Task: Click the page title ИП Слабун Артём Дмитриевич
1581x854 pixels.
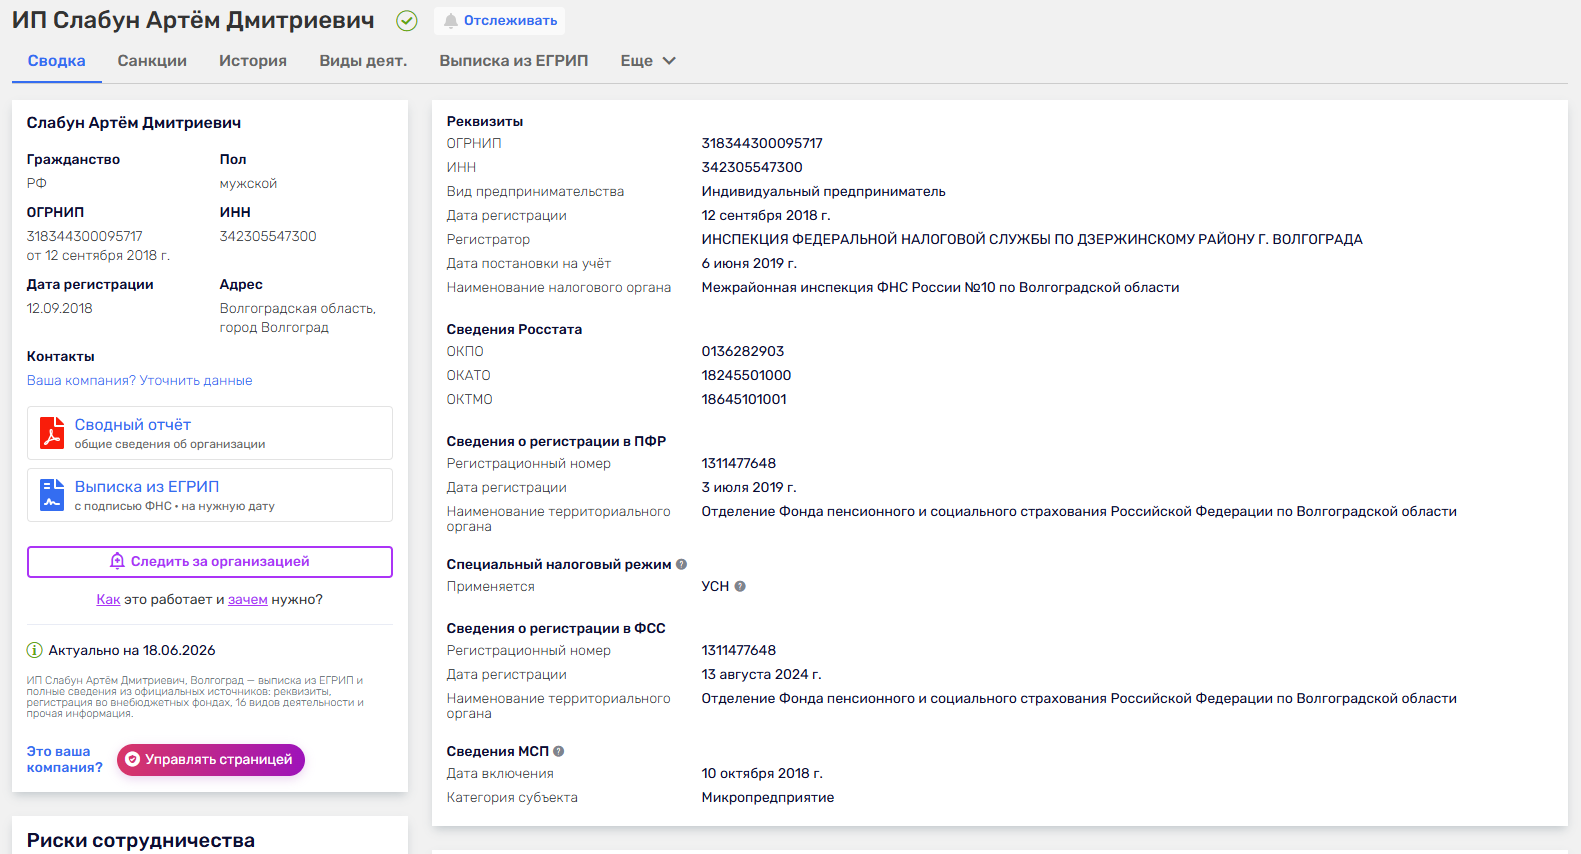Action: pyautogui.click(x=193, y=20)
